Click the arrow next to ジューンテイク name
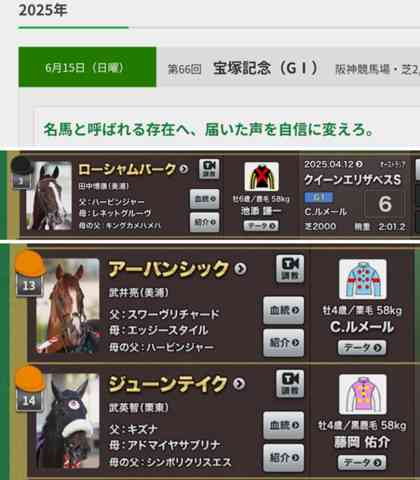The height and width of the screenshot is (480, 420). point(239,384)
